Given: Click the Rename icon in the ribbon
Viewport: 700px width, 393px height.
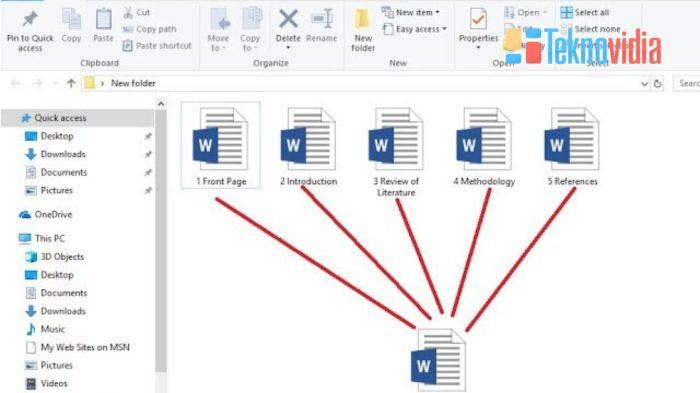Looking at the screenshot, I should [x=321, y=20].
